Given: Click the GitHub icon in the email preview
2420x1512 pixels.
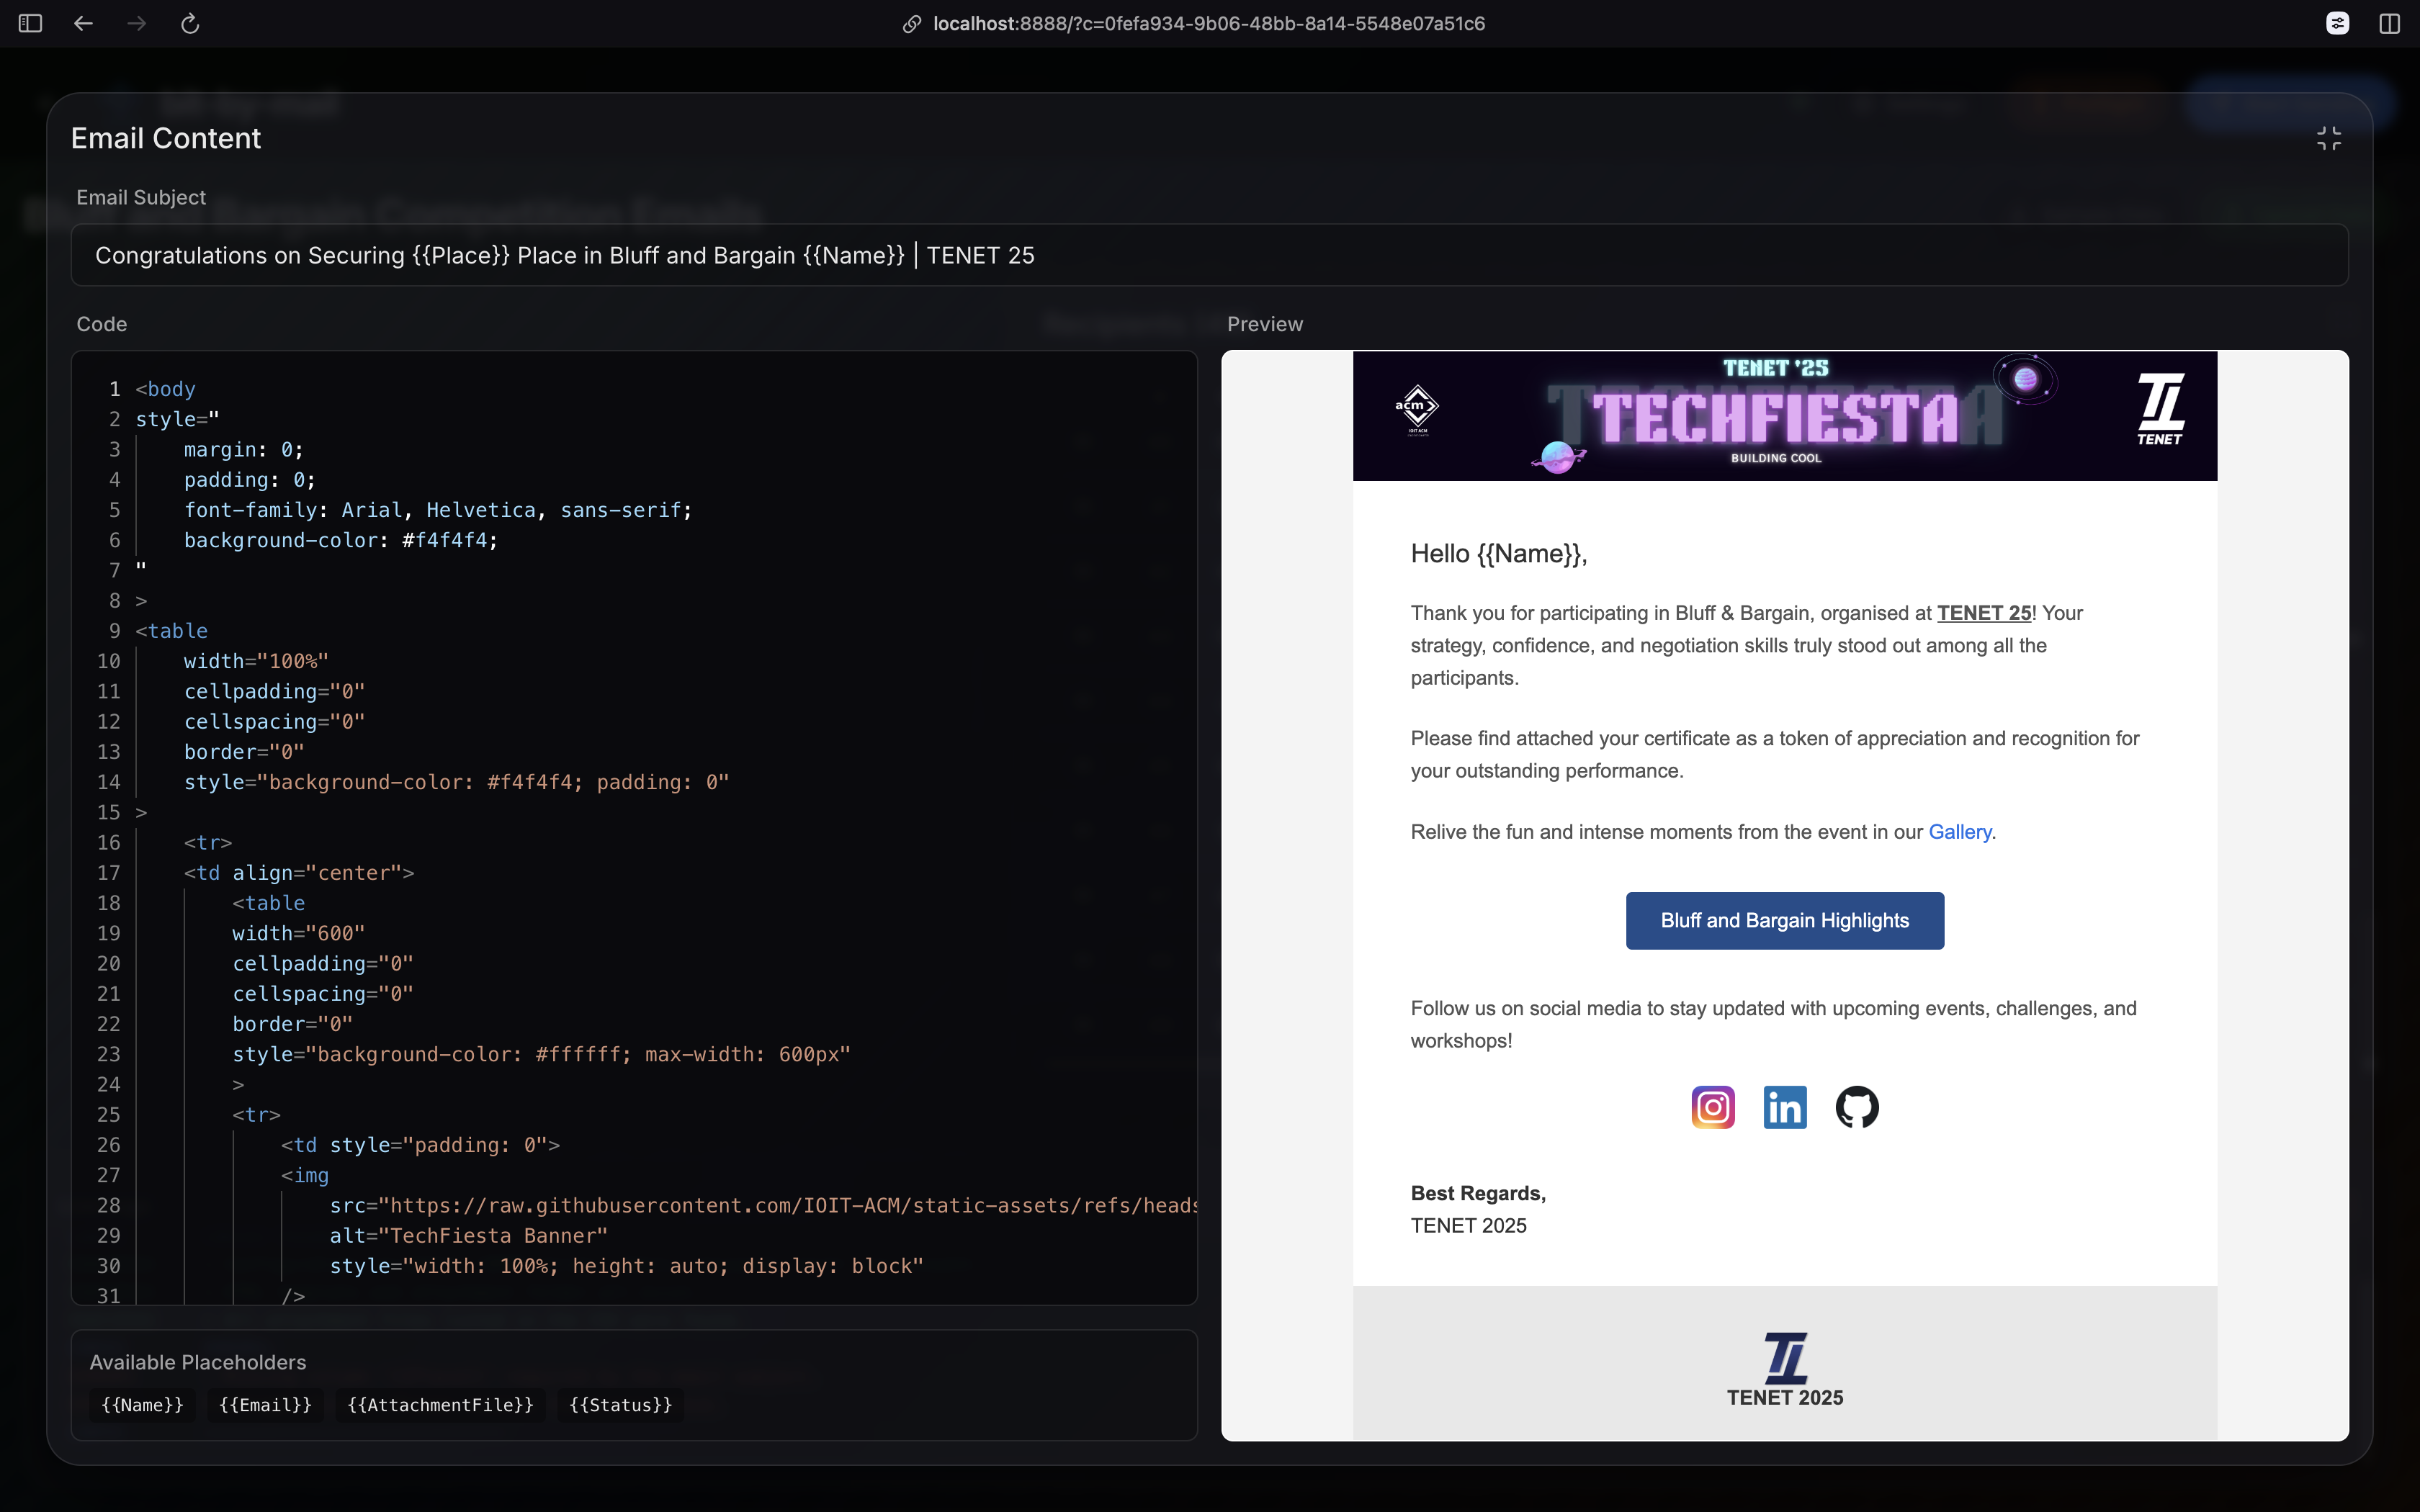Looking at the screenshot, I should pyautogui.click(x=1856, y=1106).
